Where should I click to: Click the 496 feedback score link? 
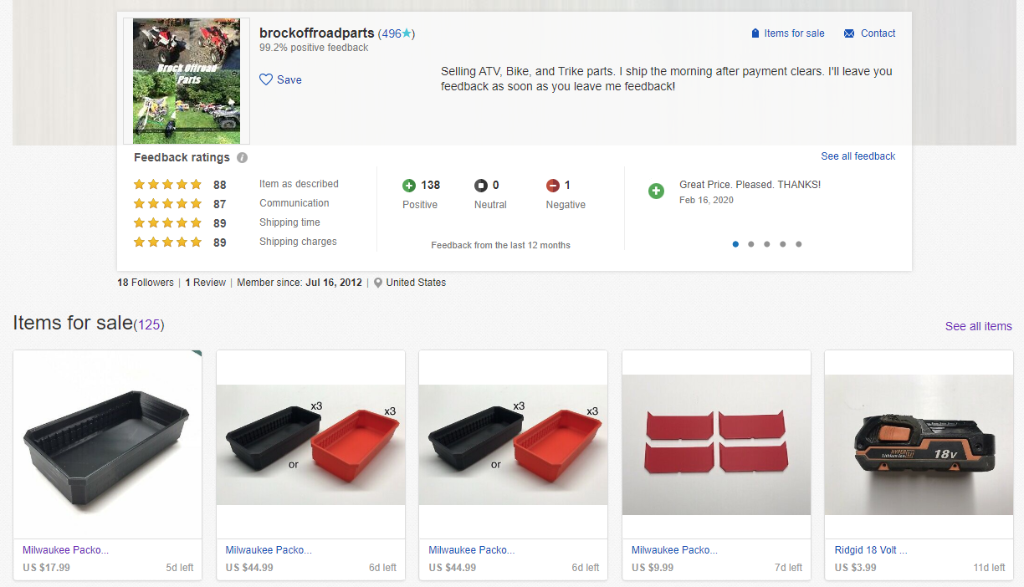(x=391, y=33)
